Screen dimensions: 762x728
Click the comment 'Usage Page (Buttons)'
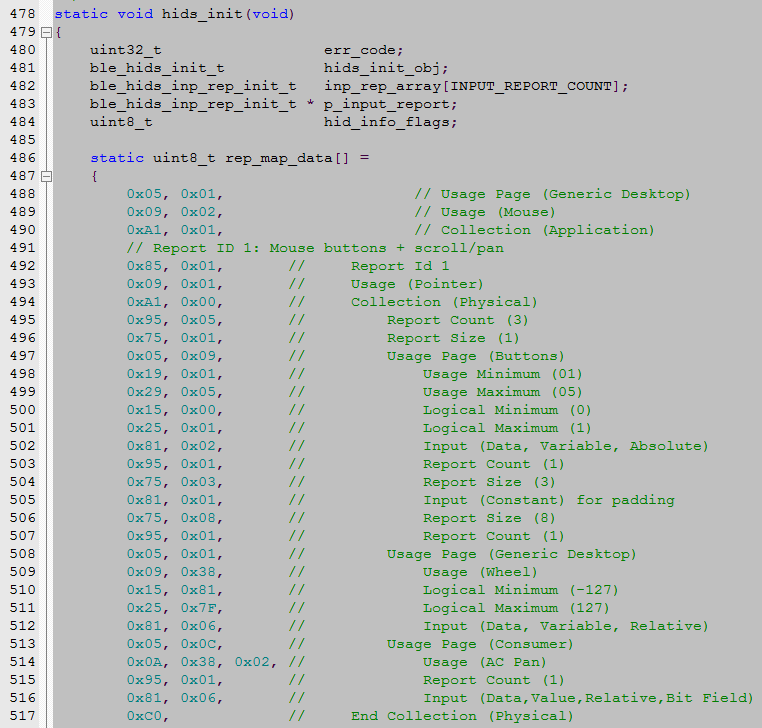click(x=475, y=356)
